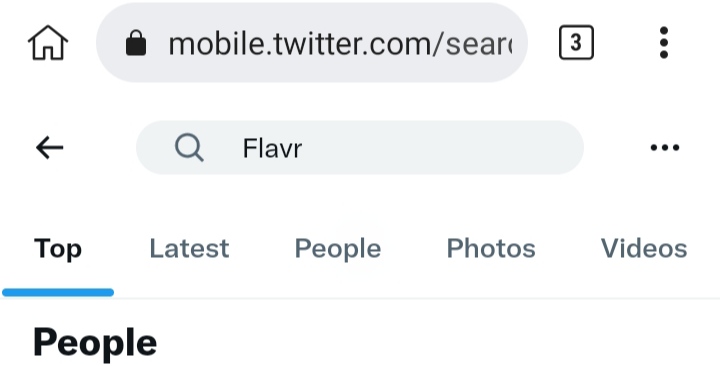Click the address bar left of the padlock
The width and height of the screenshot is (720, 366).
coord(112,43)
